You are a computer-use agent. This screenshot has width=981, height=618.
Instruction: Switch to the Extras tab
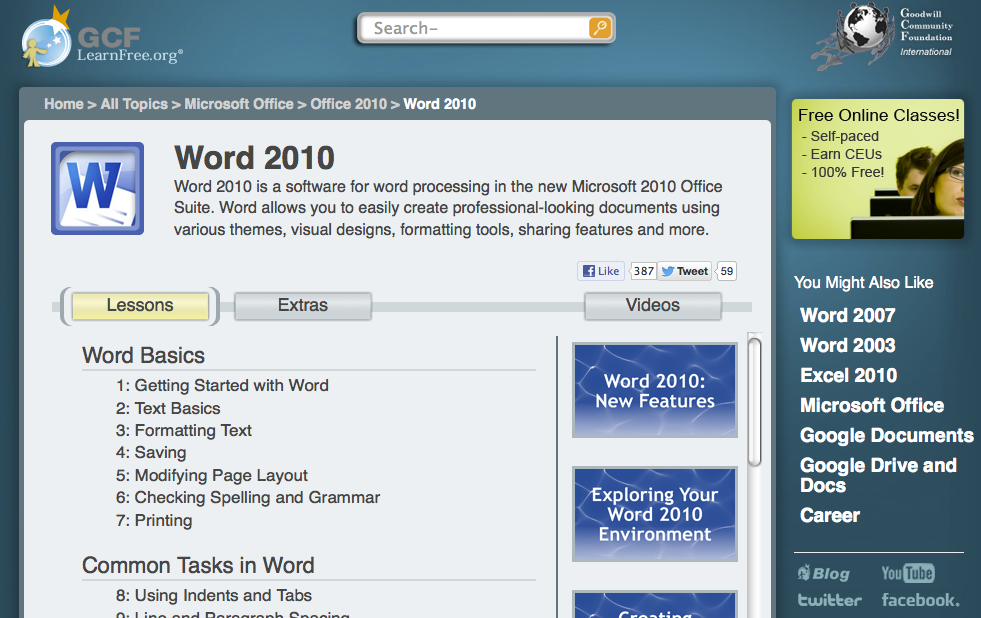[303, 306]
